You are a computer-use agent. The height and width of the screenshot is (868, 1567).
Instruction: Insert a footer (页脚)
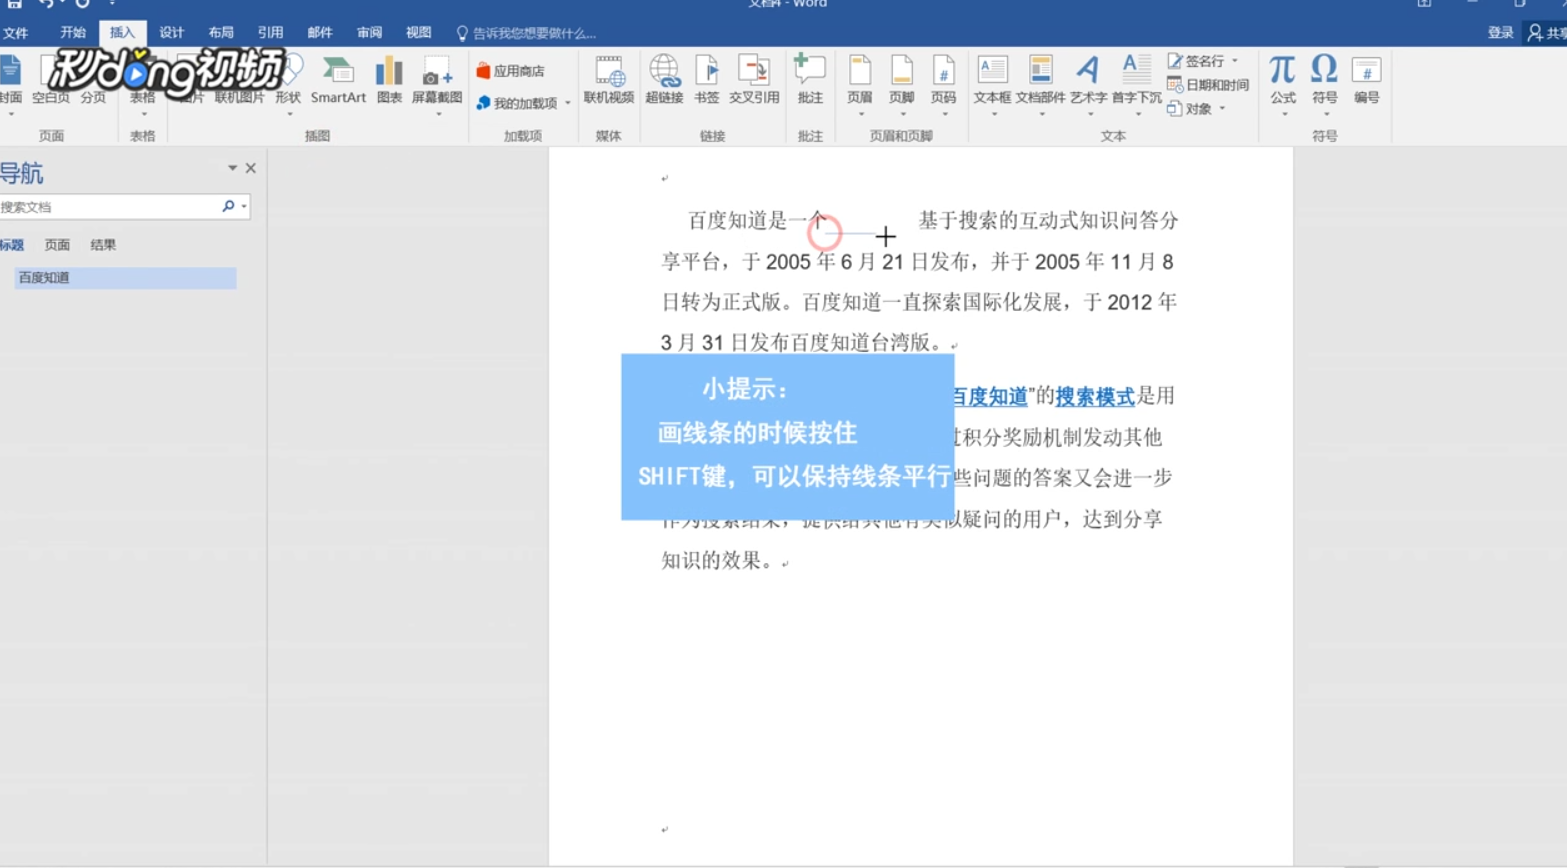click(x=902, y=85)
